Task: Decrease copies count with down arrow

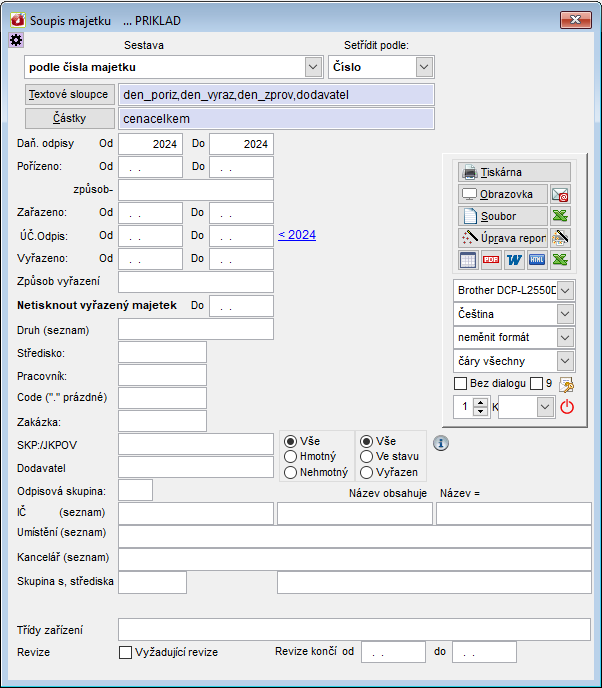Action: tap(480, 411)
